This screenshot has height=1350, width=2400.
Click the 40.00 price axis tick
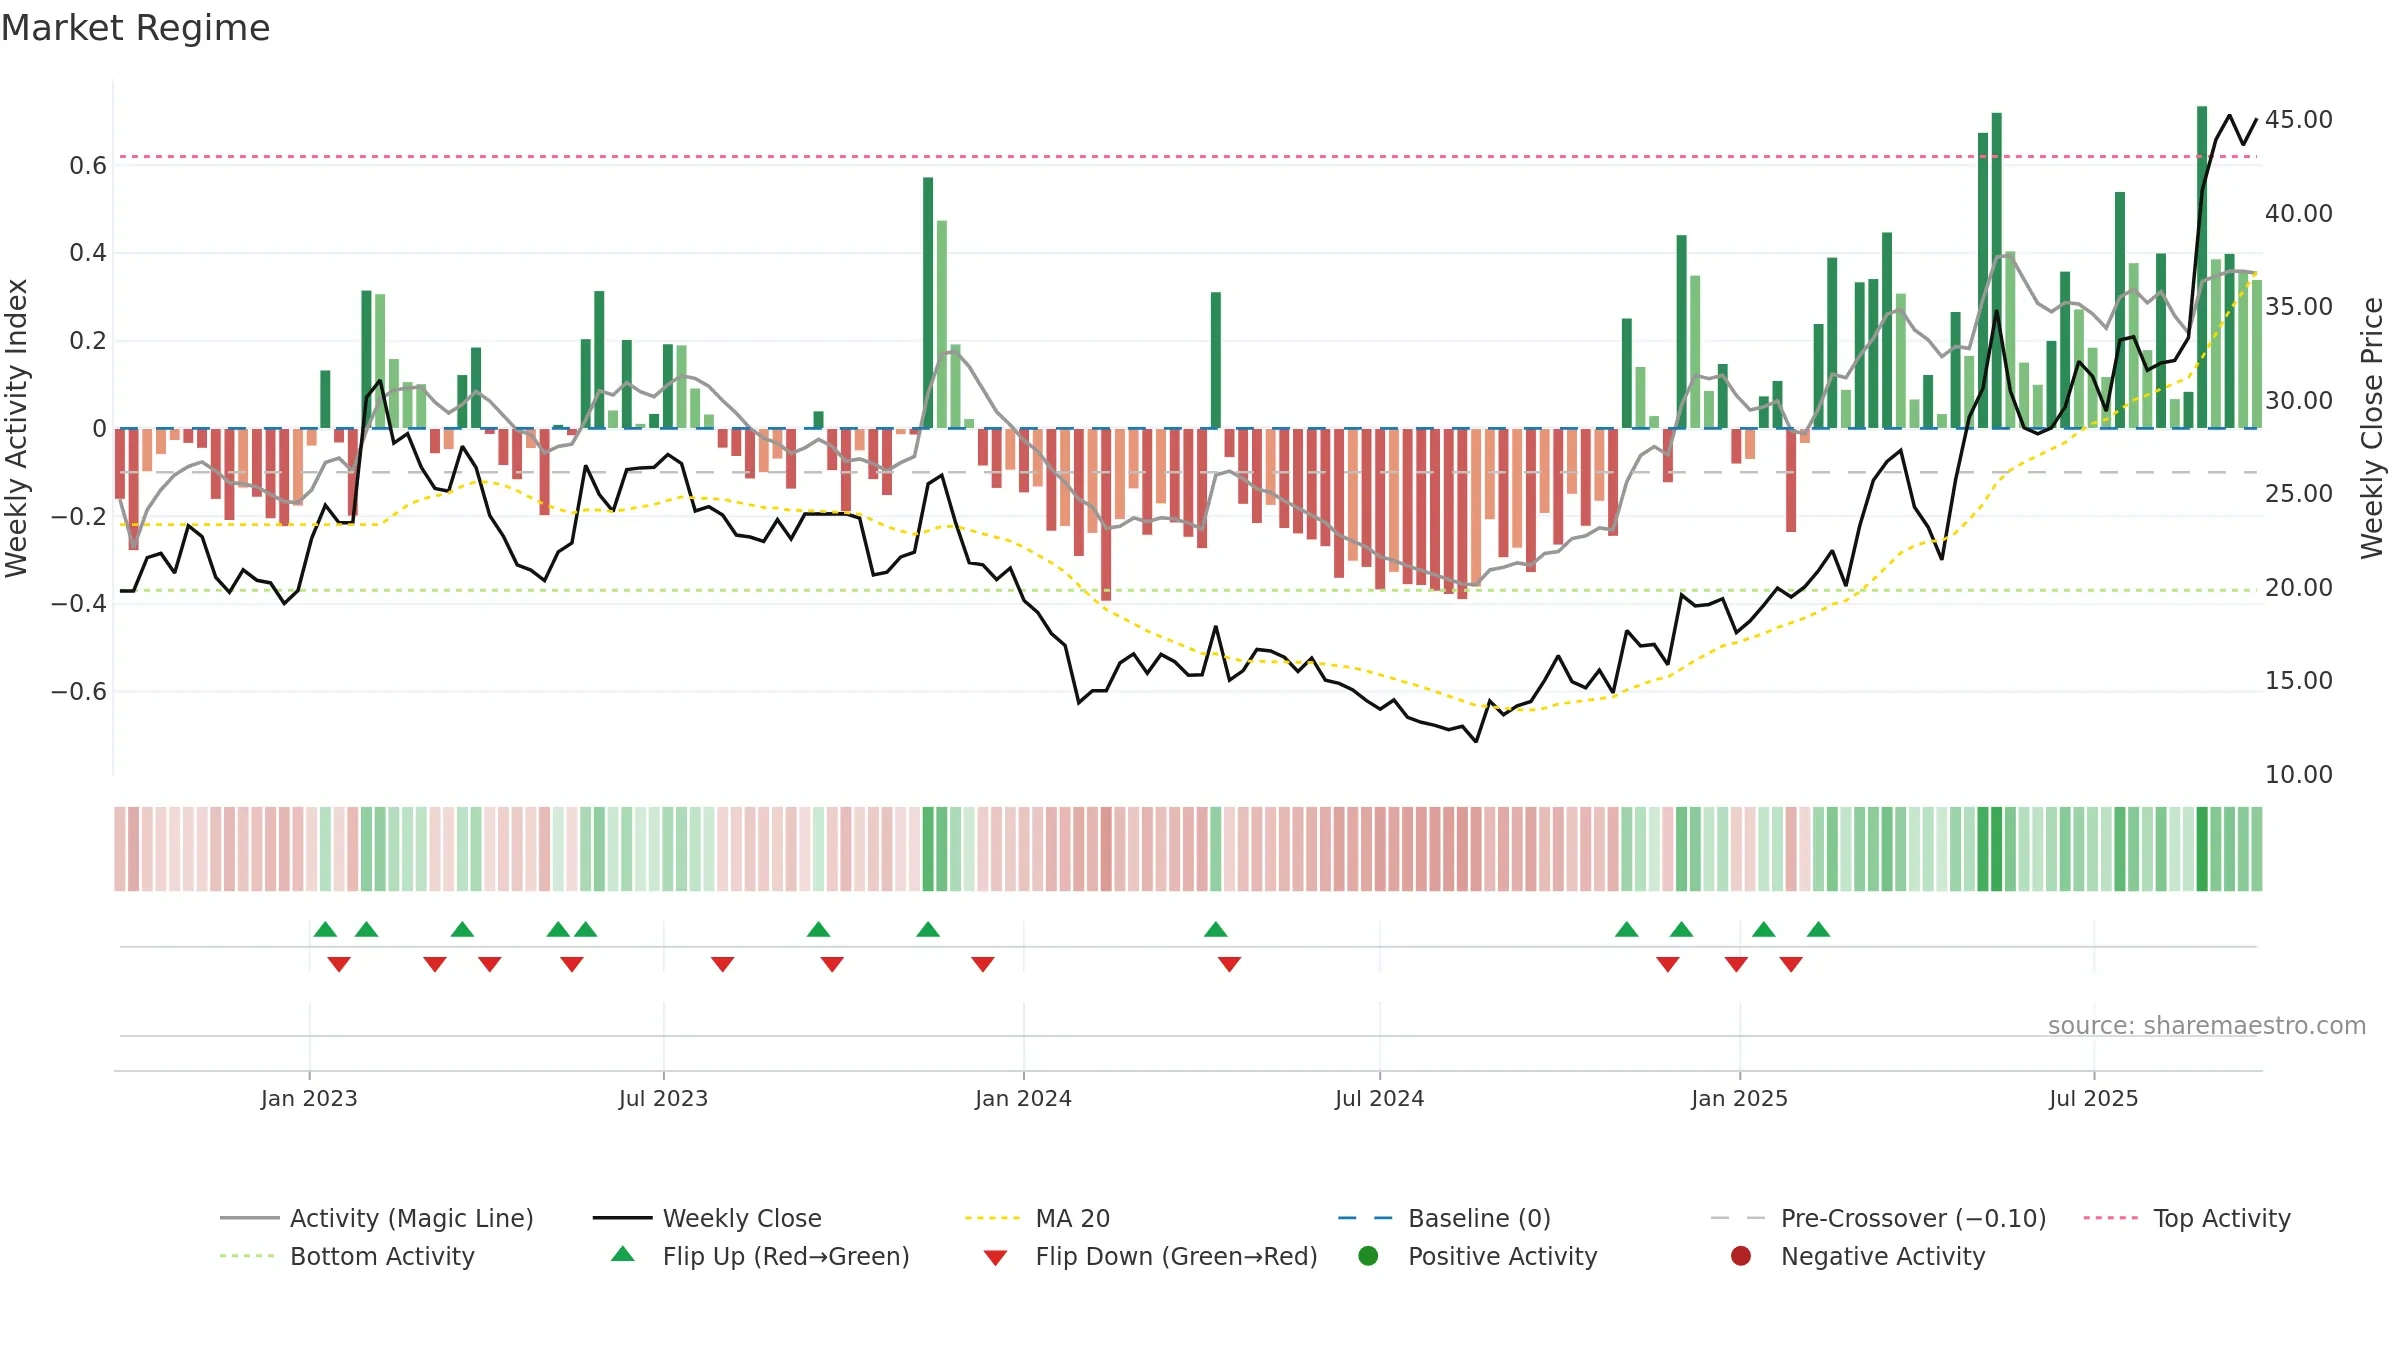(2298, 213)
